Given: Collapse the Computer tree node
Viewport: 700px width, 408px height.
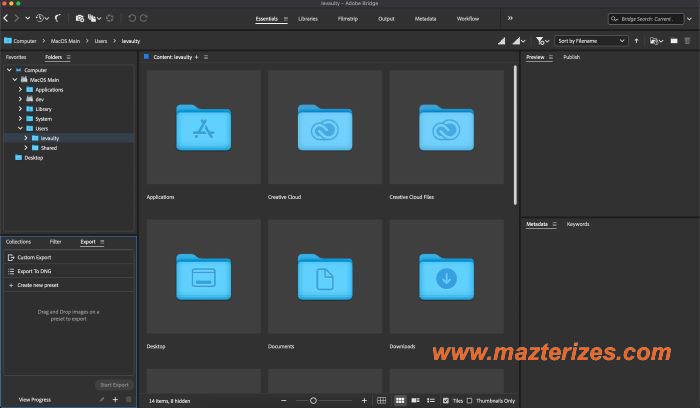Looking at the screenshot, I should coord(9,70).
